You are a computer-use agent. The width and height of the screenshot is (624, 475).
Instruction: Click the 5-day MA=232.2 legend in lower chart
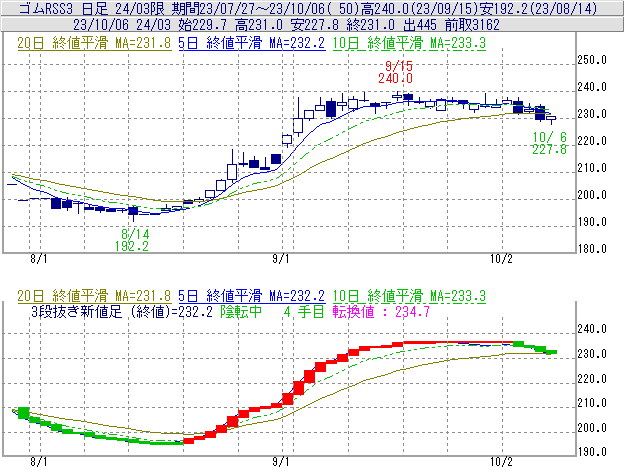(x=252, y=296)
